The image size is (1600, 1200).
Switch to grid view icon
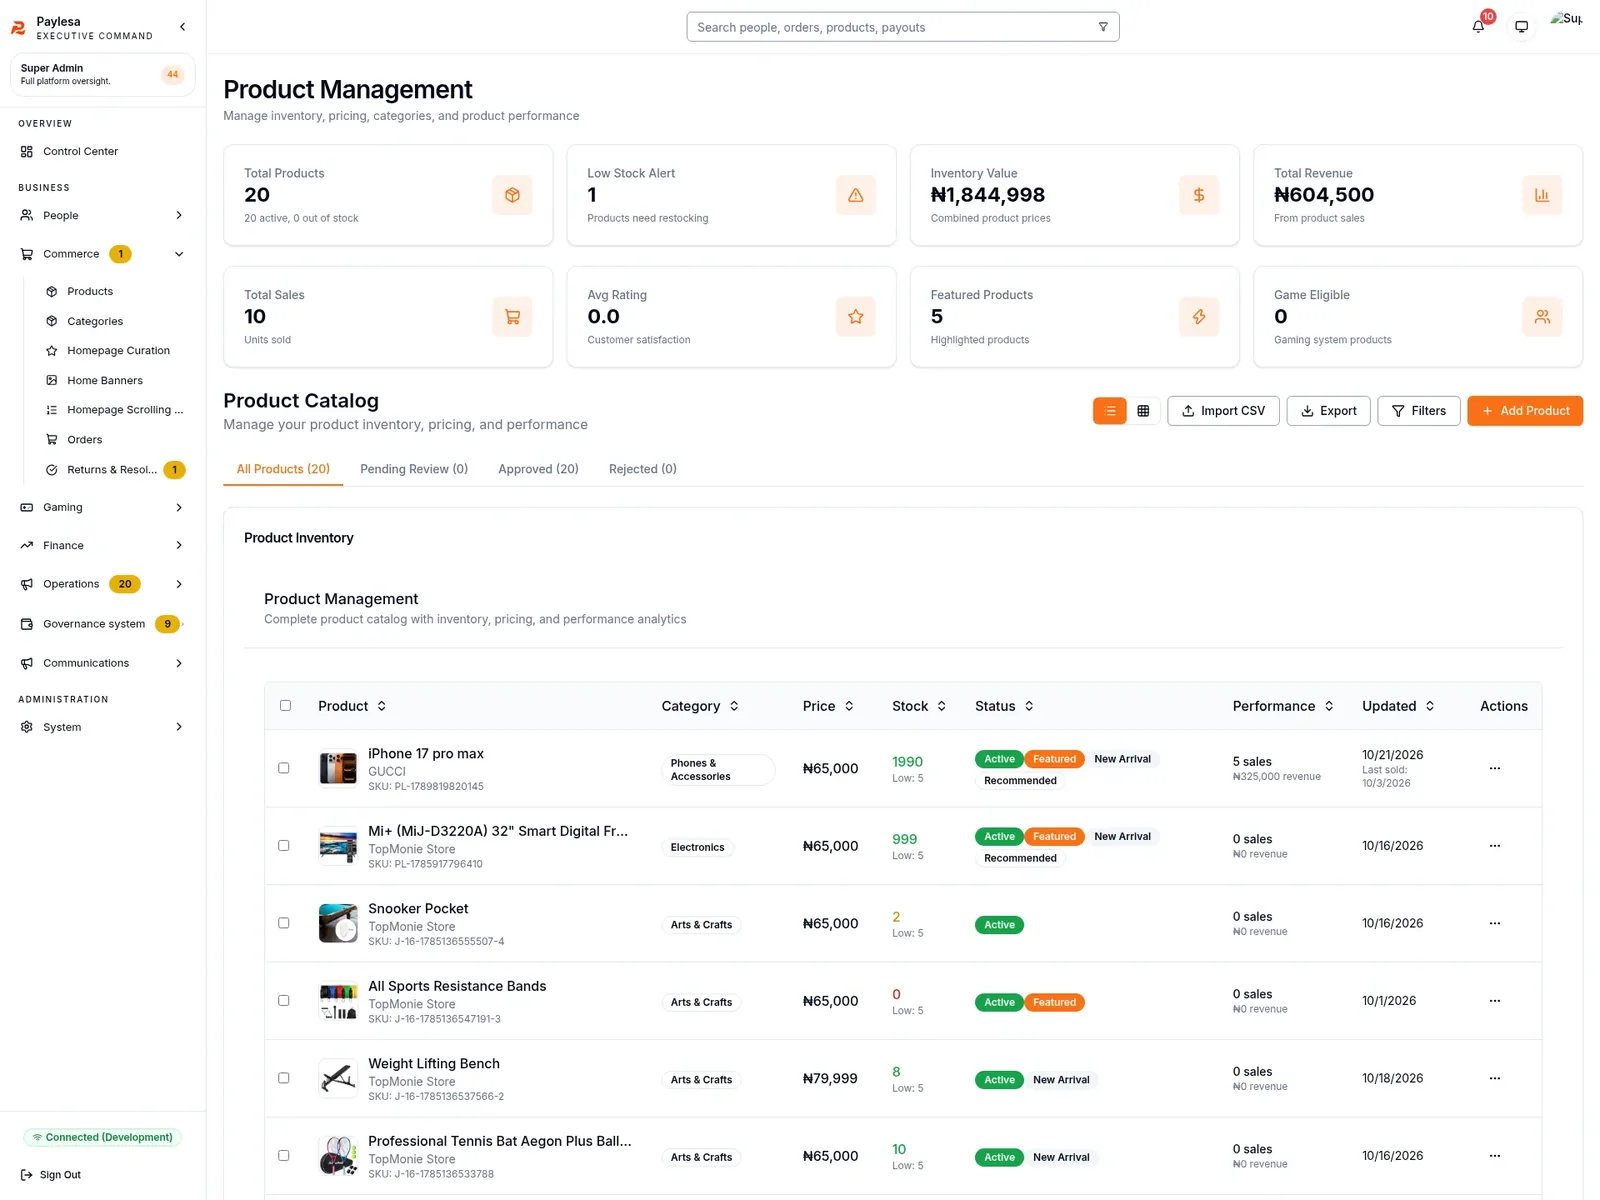(x=1143, y=411)
